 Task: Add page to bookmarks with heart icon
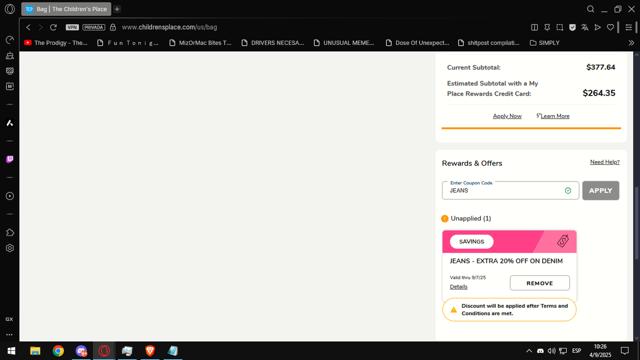coord(610,27)
